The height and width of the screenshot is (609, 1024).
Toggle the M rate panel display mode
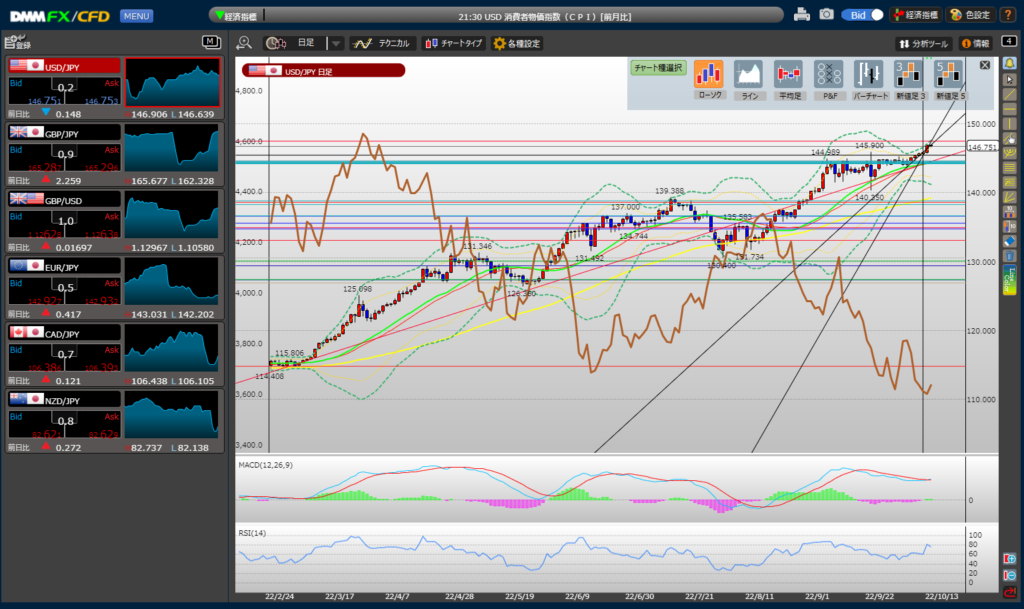tap(211, 42)
